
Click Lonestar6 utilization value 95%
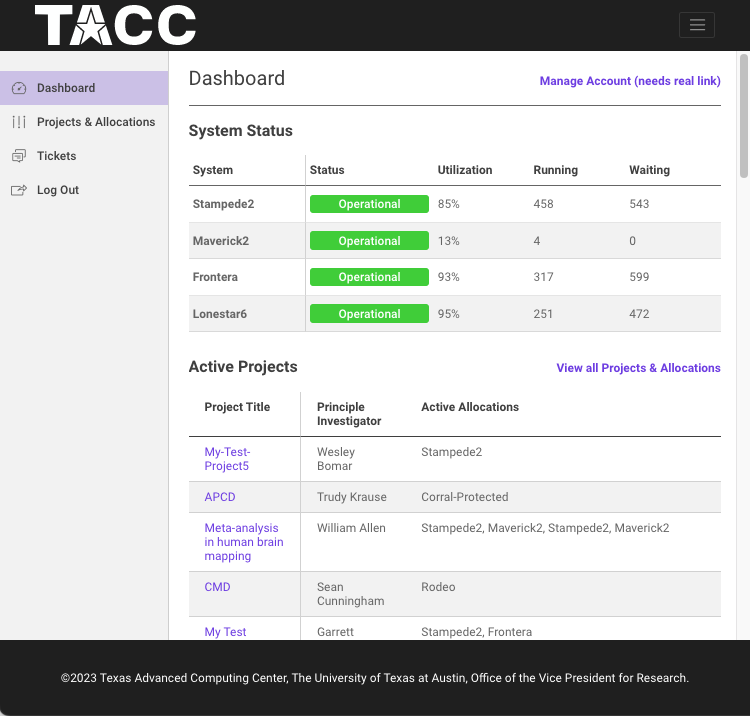pos(449,314)
